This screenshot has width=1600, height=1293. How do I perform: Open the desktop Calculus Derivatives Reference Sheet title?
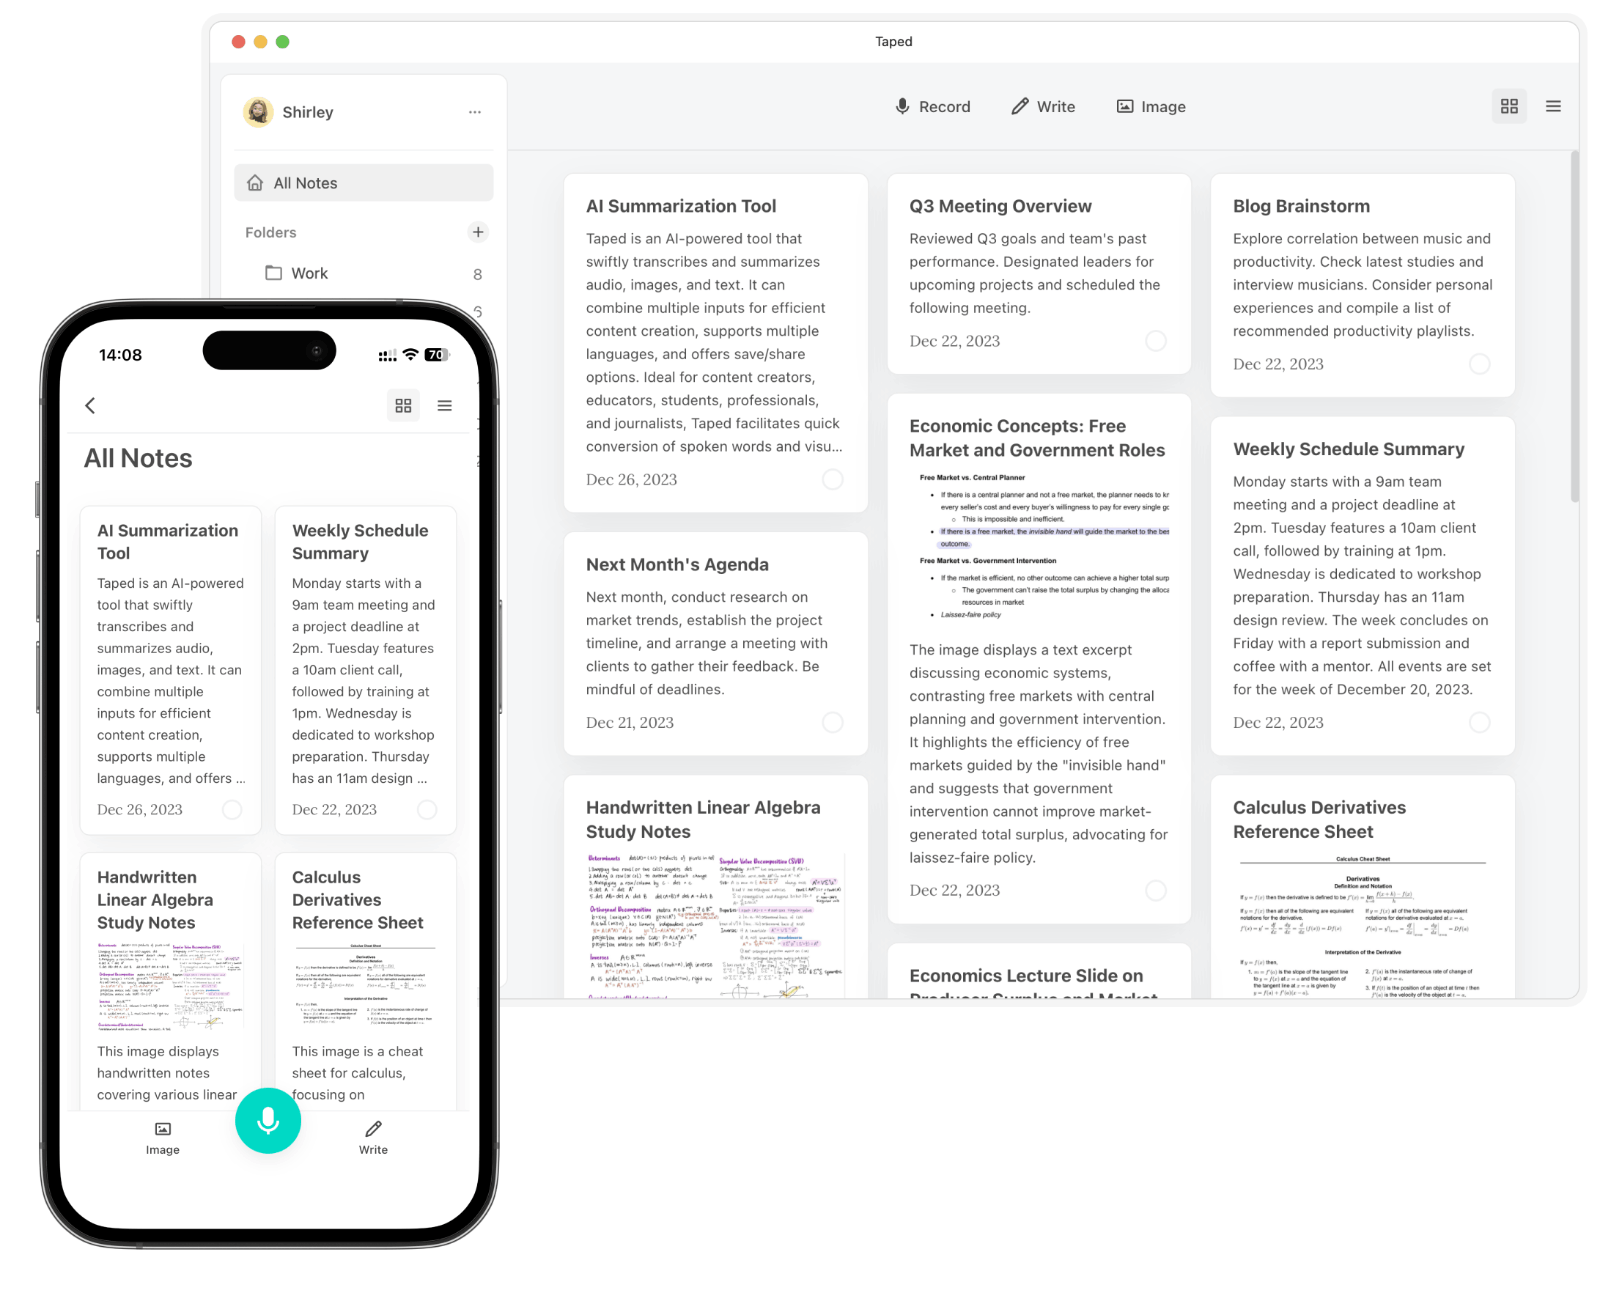1319,819
